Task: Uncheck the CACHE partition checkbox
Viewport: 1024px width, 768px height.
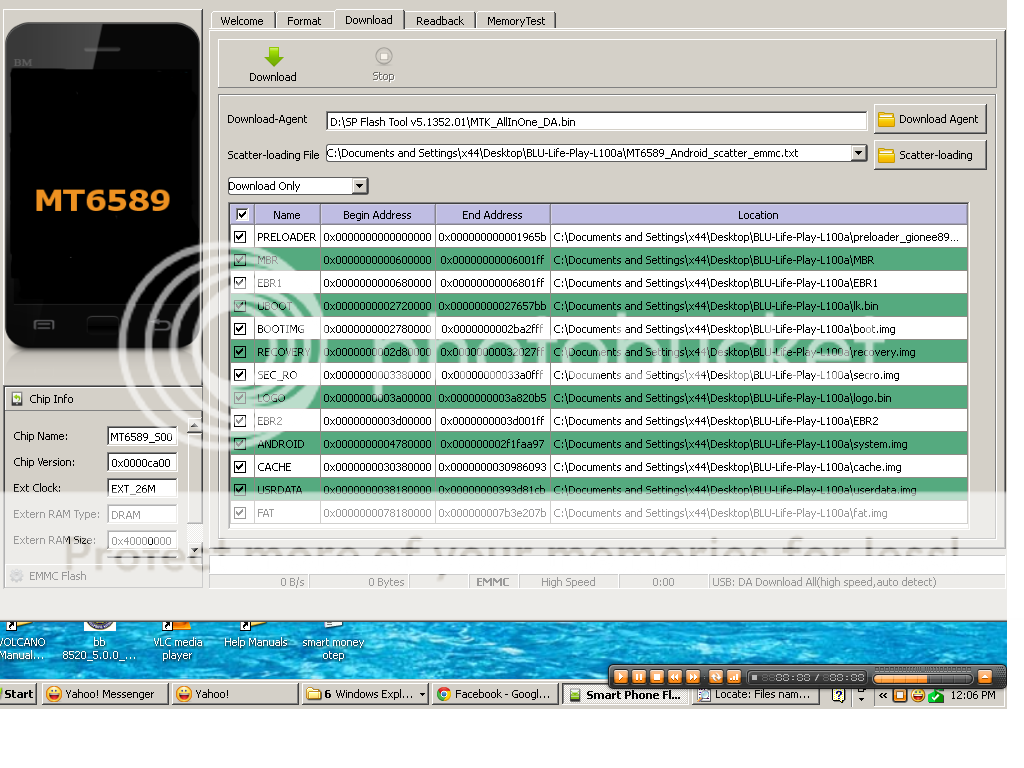Action: click(240, 467)
